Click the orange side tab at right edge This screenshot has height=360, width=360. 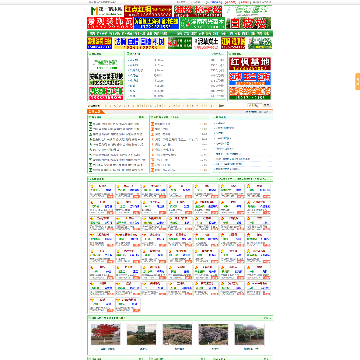coord(357,81)
